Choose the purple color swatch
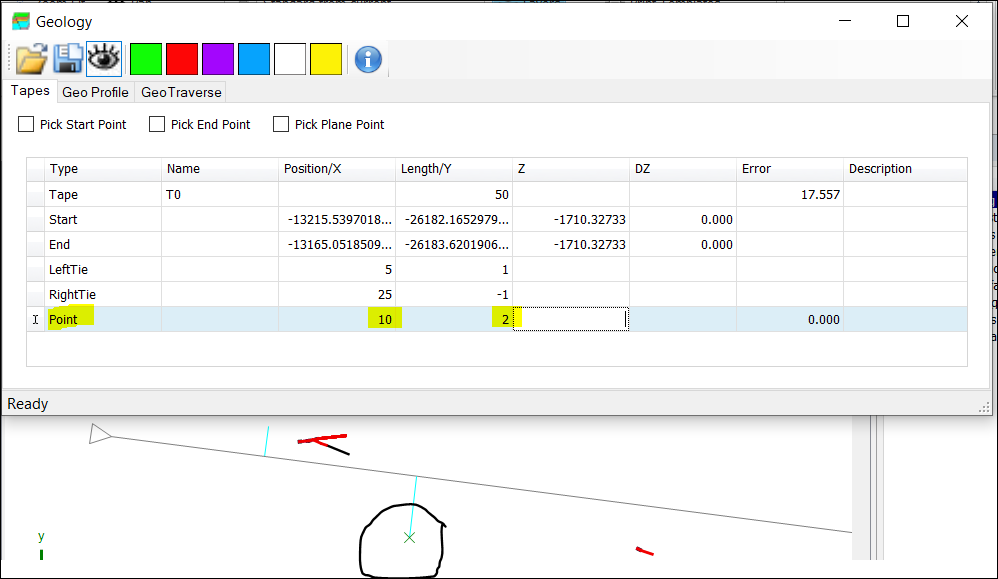The image size is (998, 579). pos(218,60)
